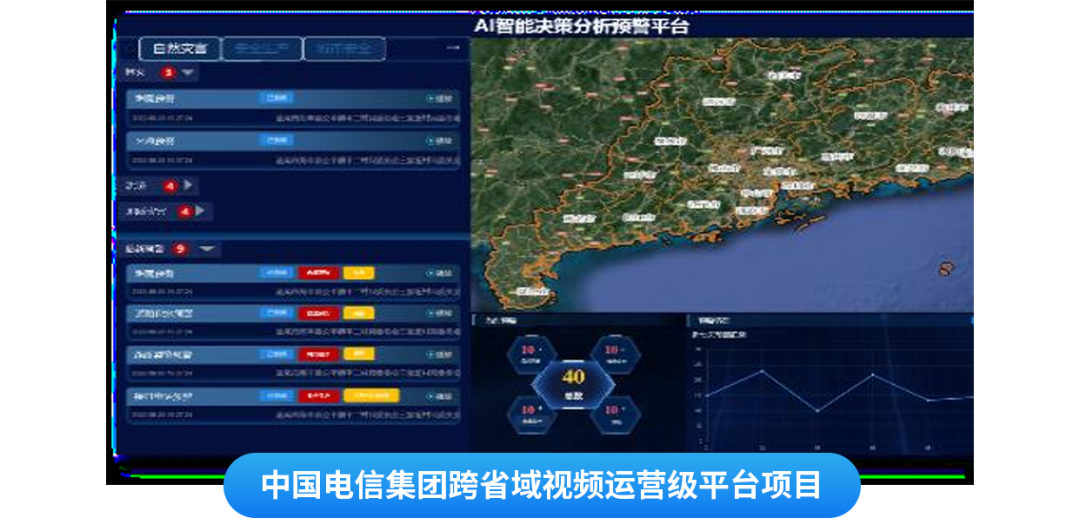
Task: Select the 自然灾害 tab
Action: click(x=180, y=49)
